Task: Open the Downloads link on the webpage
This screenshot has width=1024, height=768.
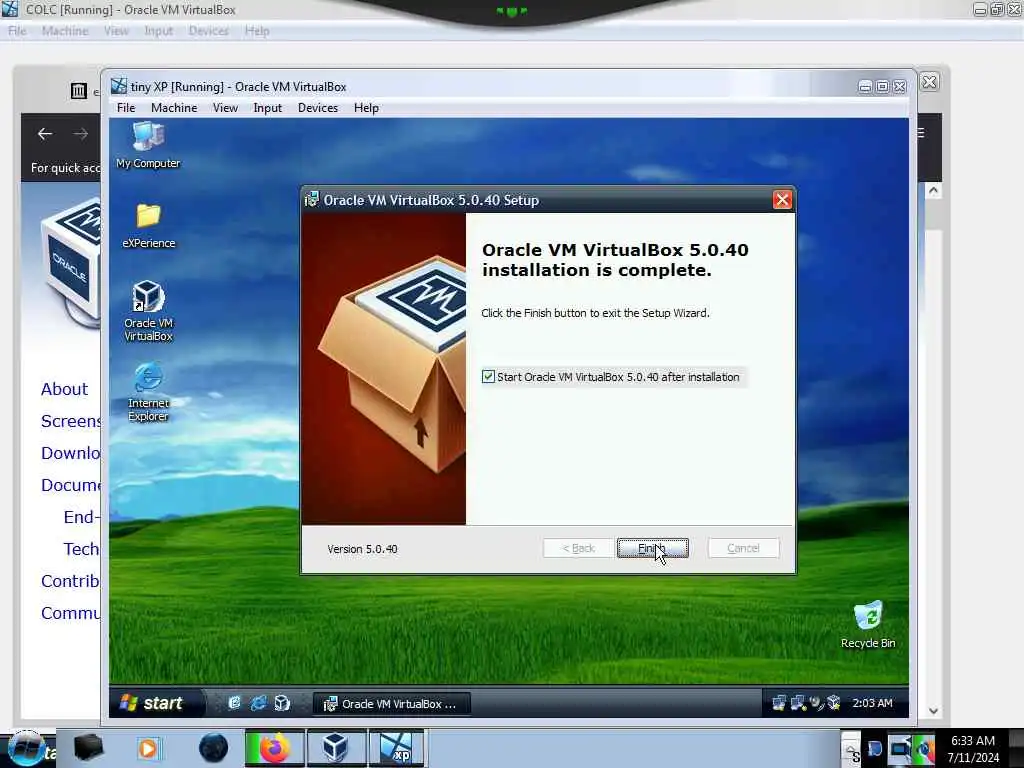Action: coord(71,453)
